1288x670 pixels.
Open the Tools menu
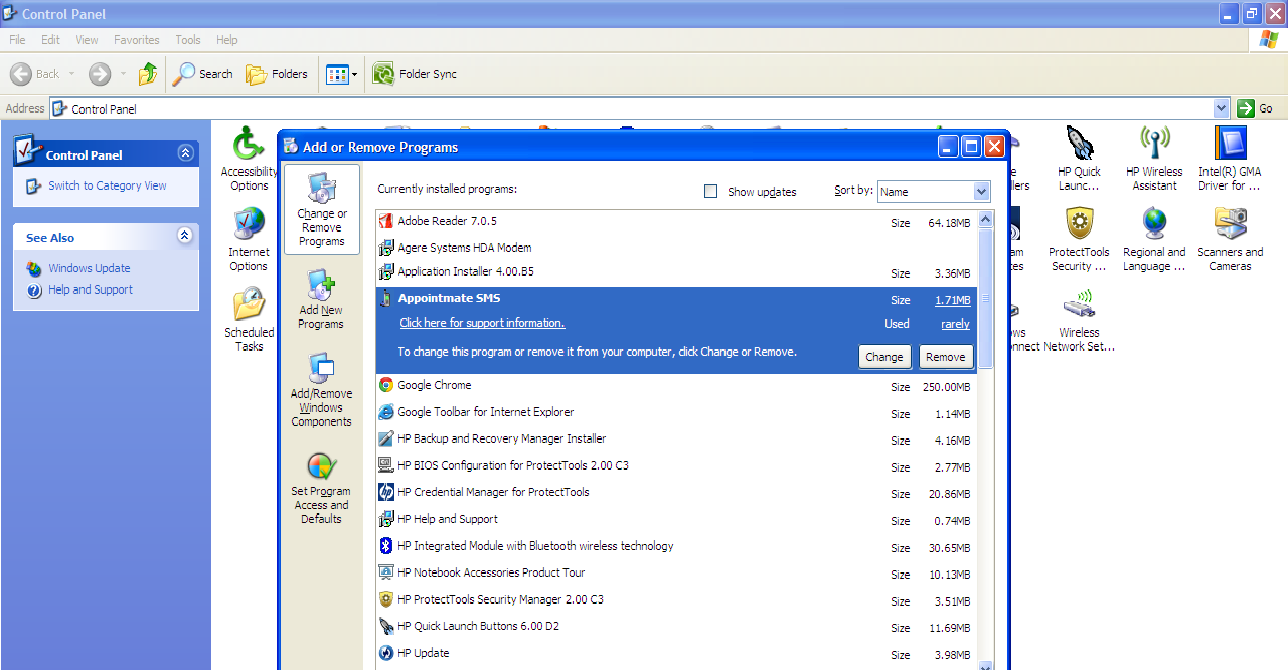pyautogui.click(x=188, y=40)
